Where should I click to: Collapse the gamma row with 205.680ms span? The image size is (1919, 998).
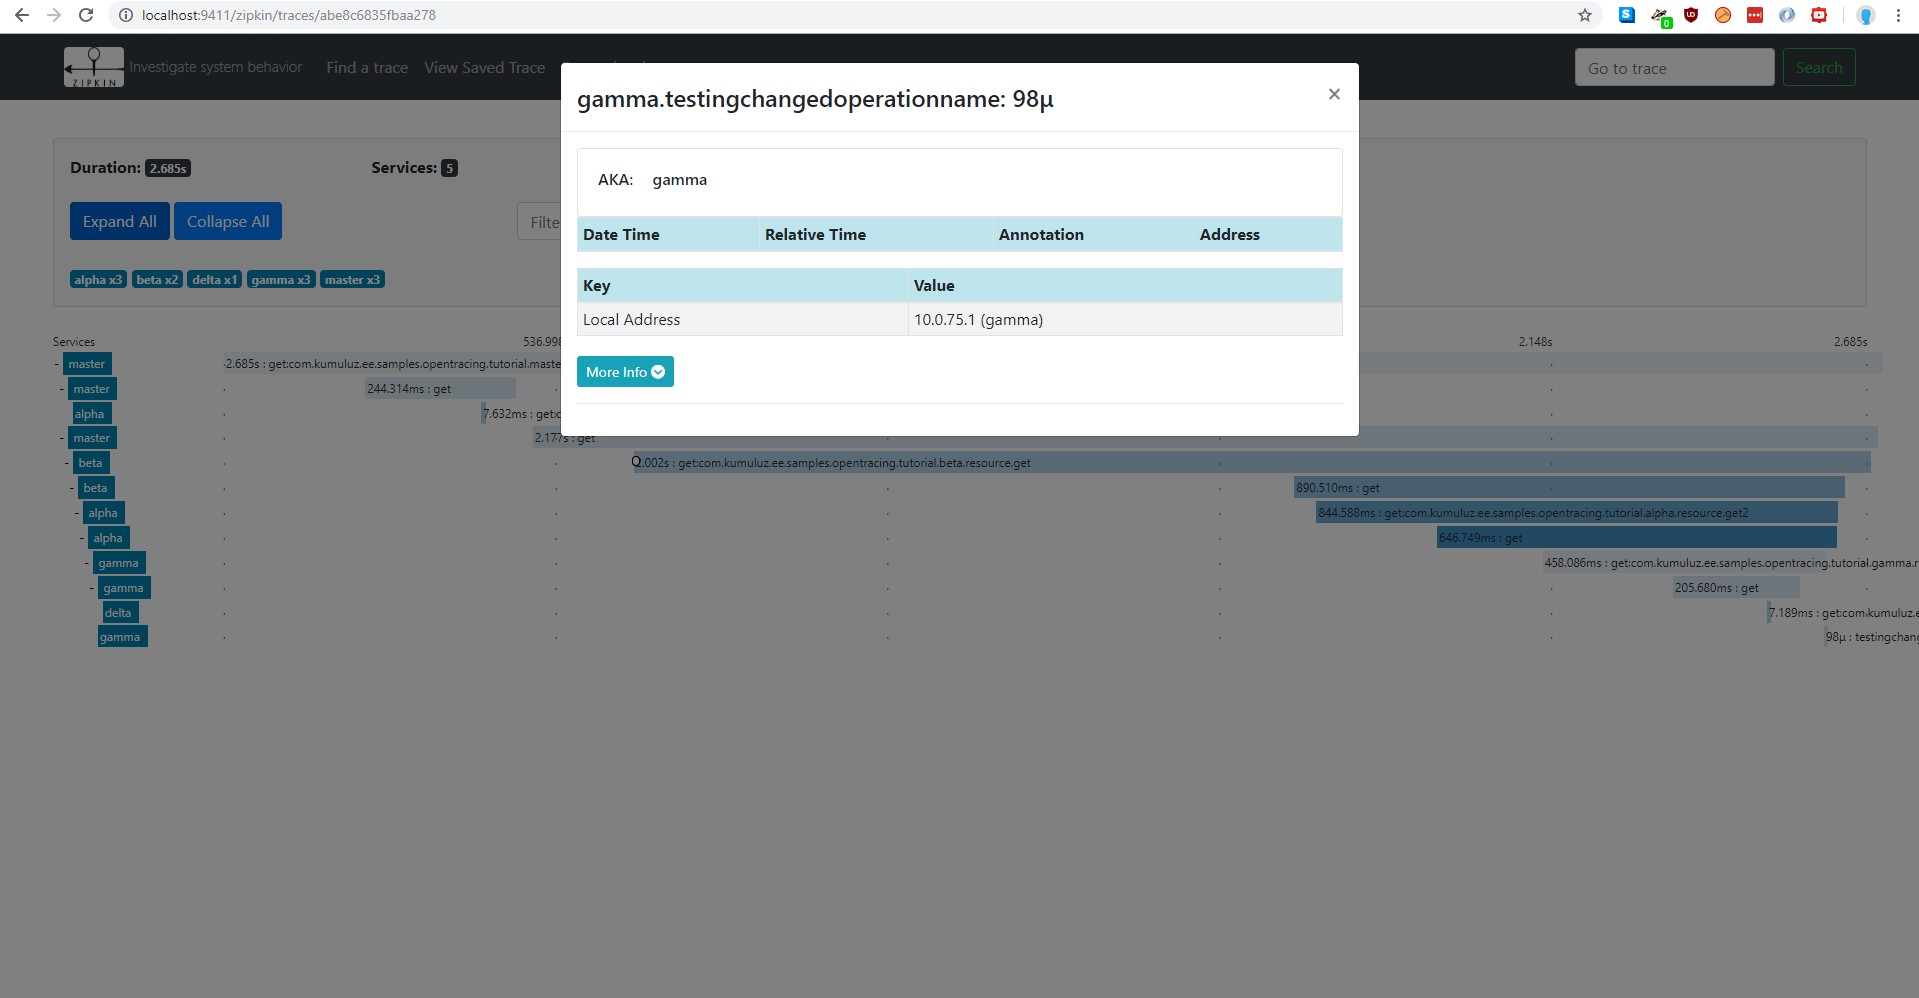[92, 588]
